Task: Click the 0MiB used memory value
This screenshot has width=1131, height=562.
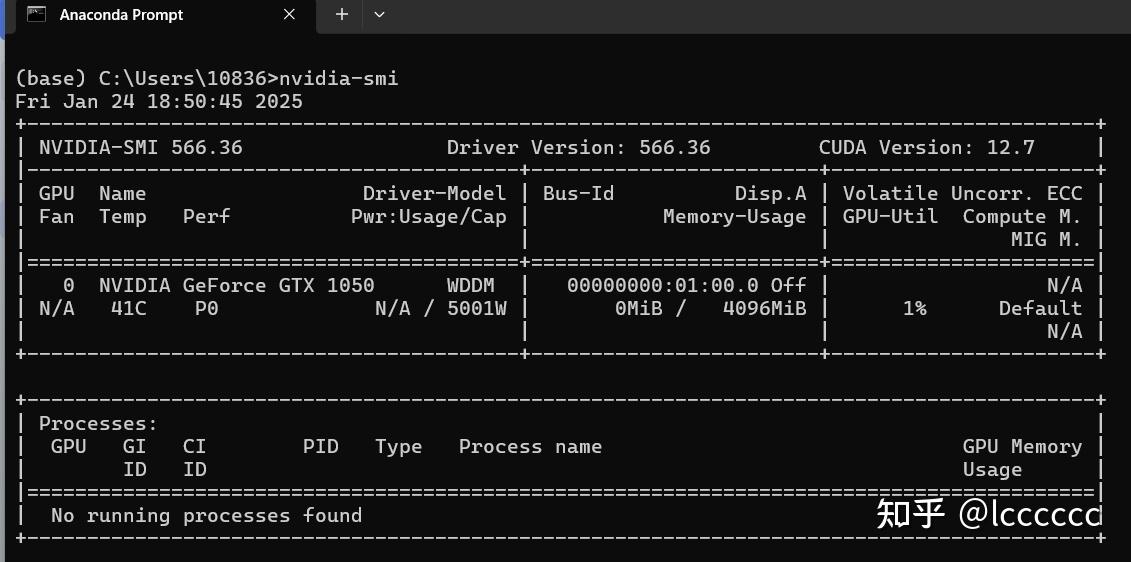Action: 639,309
